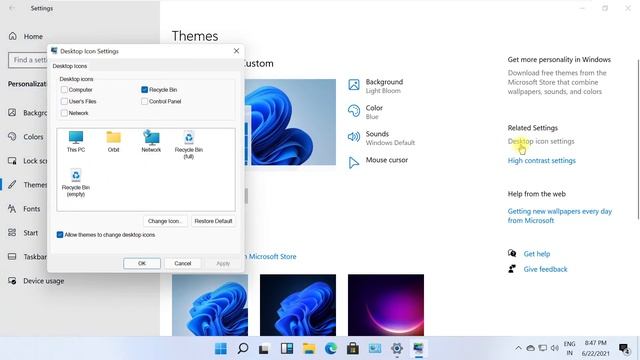Click the Get help icon
This screenshot has height=360, width=640.
(x=512, y=253)
